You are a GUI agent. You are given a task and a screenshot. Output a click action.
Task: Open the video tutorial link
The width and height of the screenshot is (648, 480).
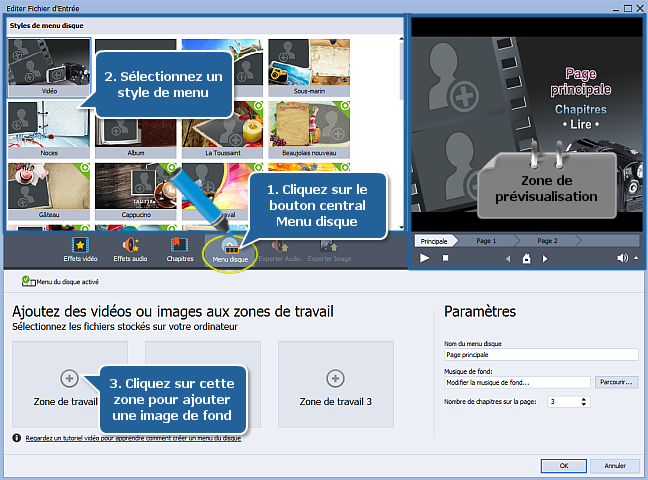pos(132,438)
